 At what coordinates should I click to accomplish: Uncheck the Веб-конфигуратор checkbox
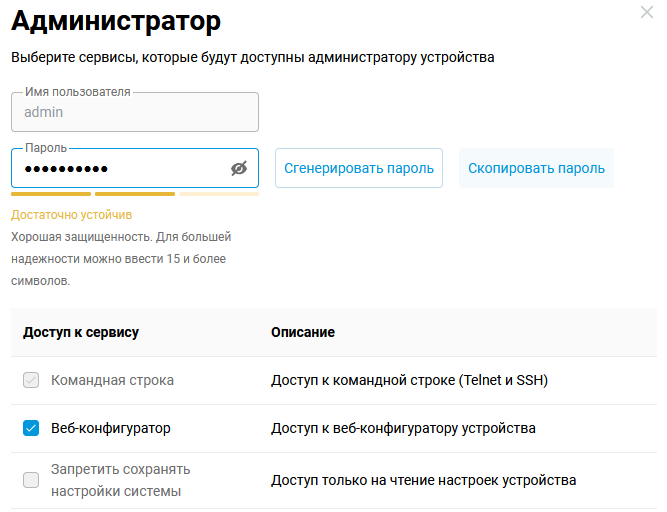(x=31, y=429)
